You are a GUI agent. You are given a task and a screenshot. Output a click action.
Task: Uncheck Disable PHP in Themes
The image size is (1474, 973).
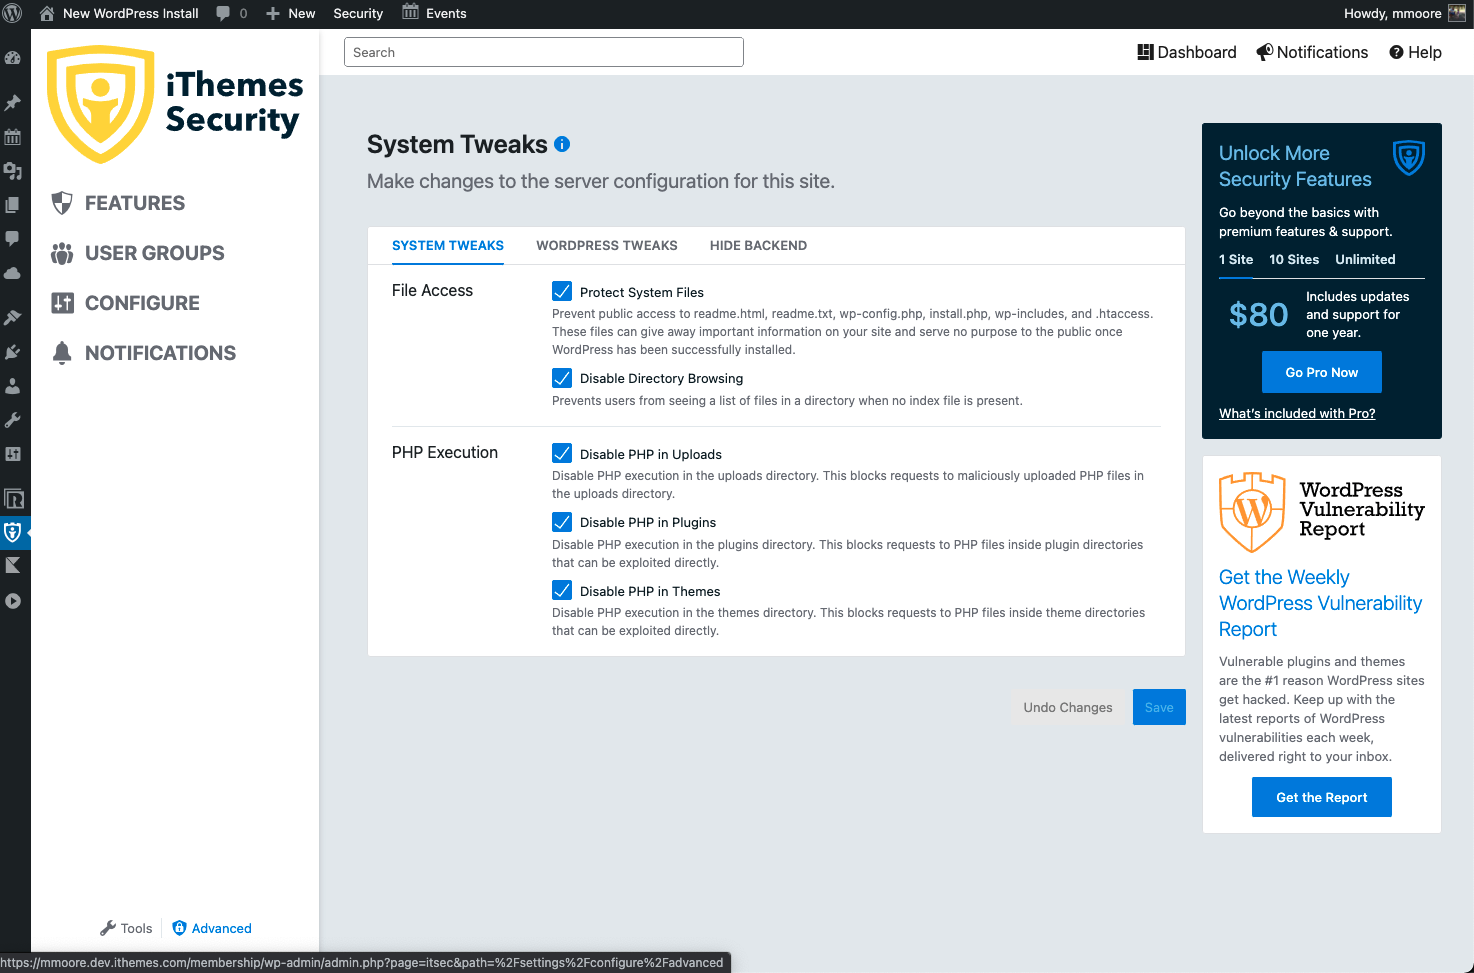562,590
